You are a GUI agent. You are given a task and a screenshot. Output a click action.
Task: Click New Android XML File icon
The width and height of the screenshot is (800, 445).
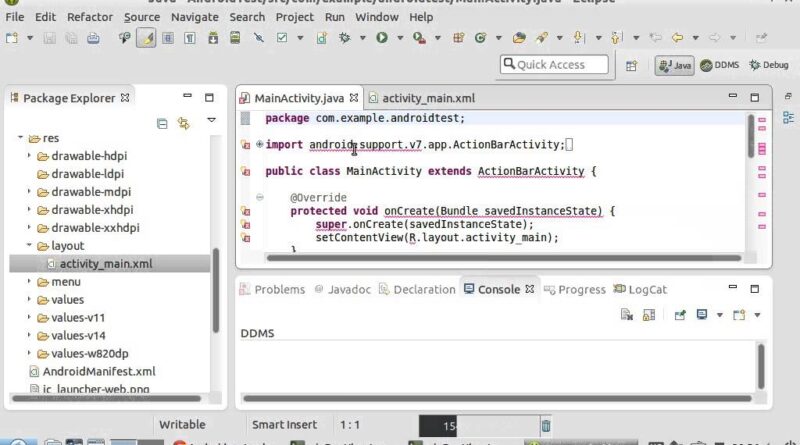pos(321,38)
